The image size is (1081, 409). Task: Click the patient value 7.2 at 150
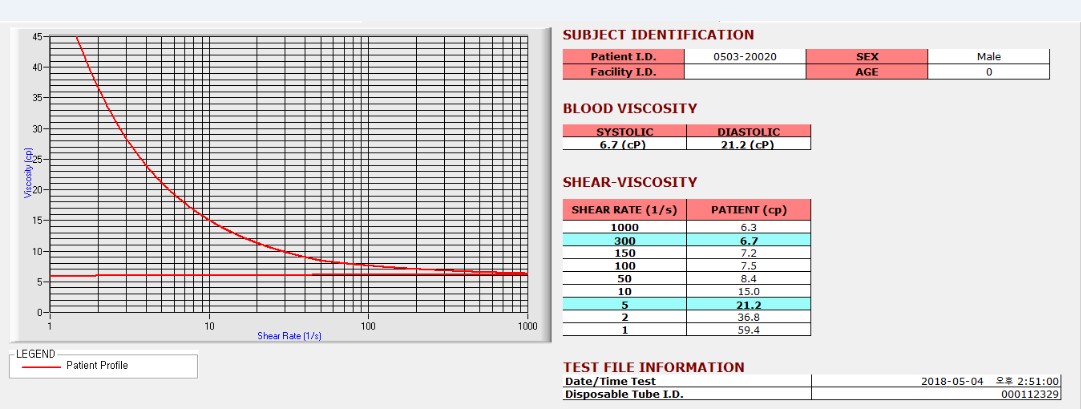(749, 253)
